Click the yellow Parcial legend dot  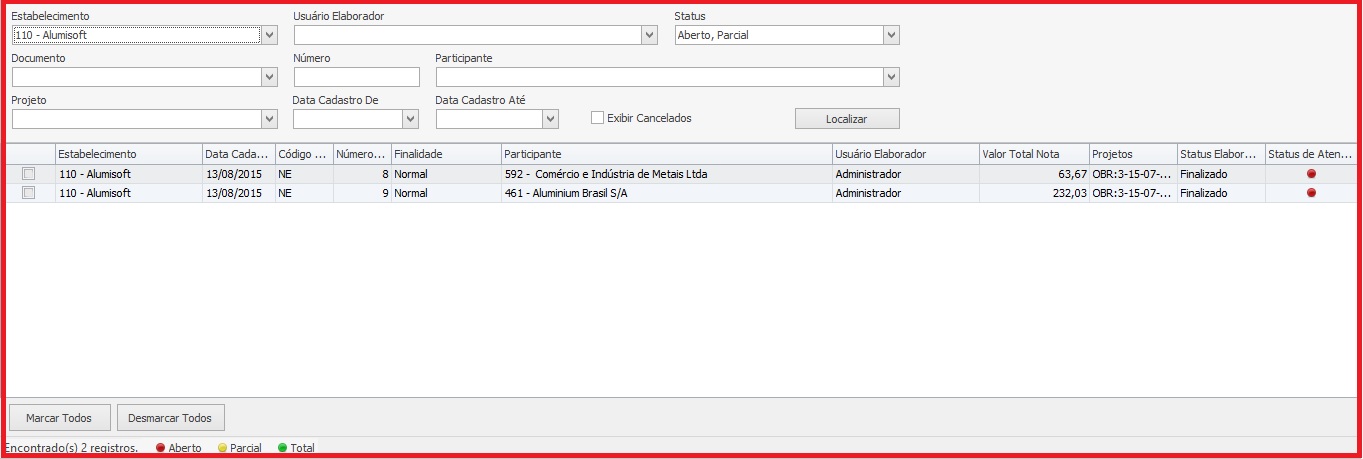tap(222, 448)
